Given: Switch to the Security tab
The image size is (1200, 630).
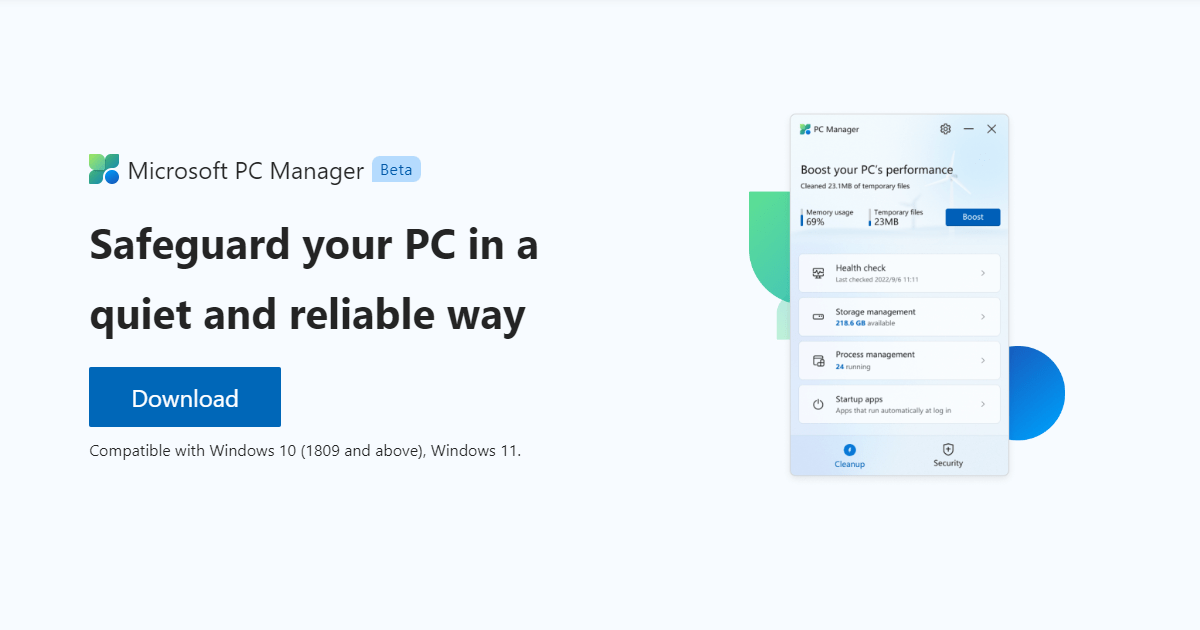Looking at the screenshot, I should (948, 456).
